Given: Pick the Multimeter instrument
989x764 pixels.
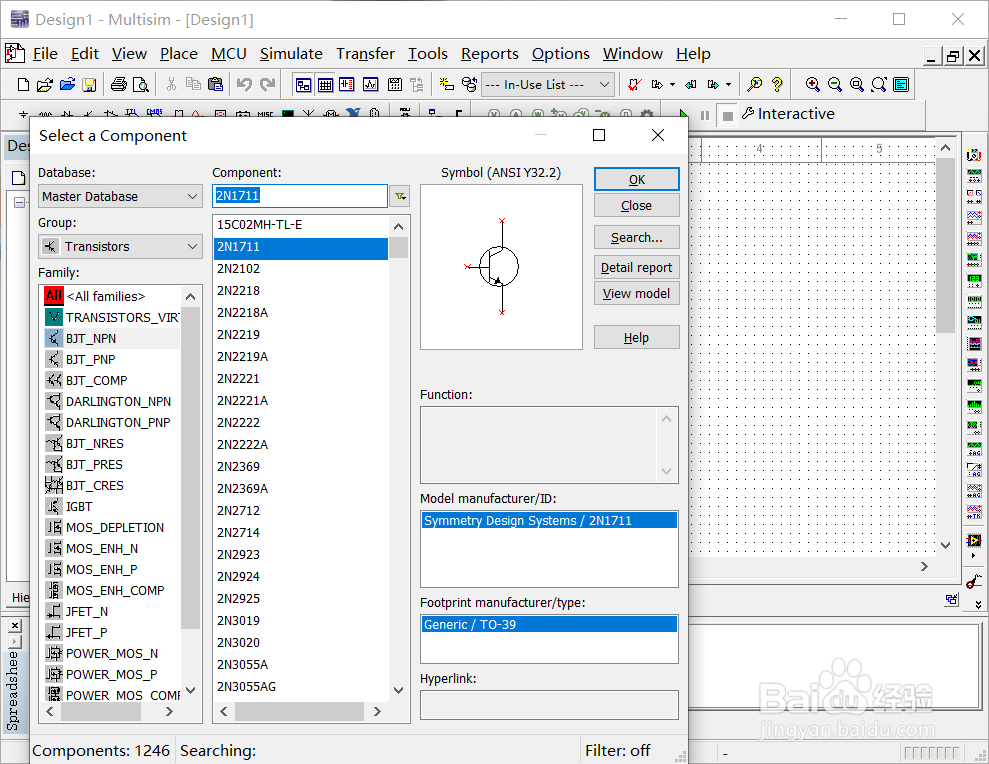Looking at the screenshot, I should click(x=974, y=154).
